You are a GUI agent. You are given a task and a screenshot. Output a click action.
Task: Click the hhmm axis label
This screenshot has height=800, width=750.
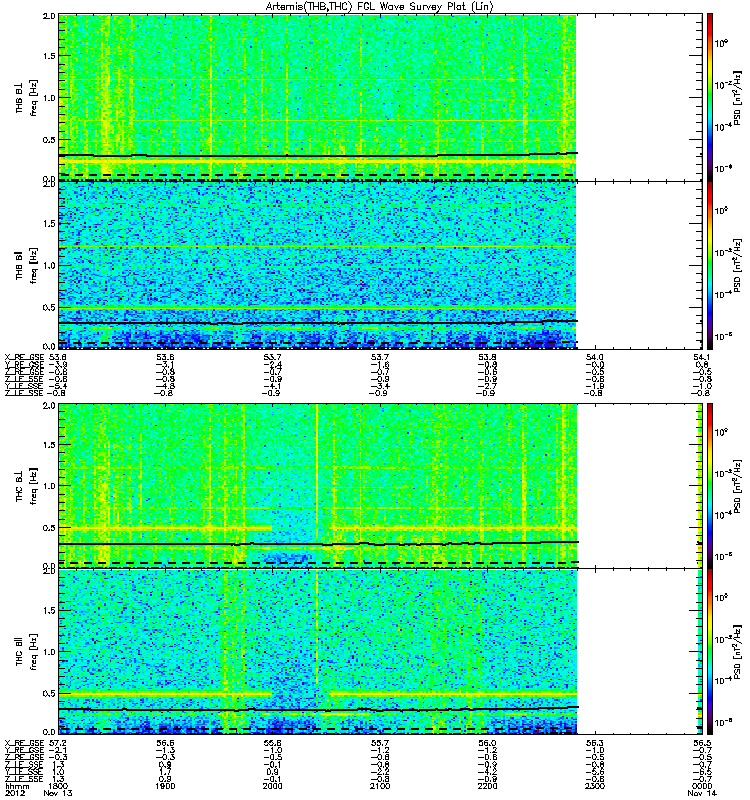[x=15, y=786]
